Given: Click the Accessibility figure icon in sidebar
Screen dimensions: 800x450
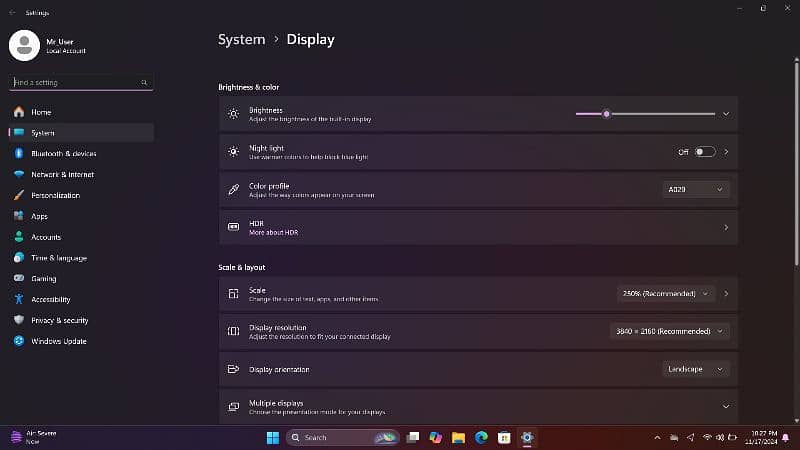Looking at the screenshot, I should coord(19,299).
